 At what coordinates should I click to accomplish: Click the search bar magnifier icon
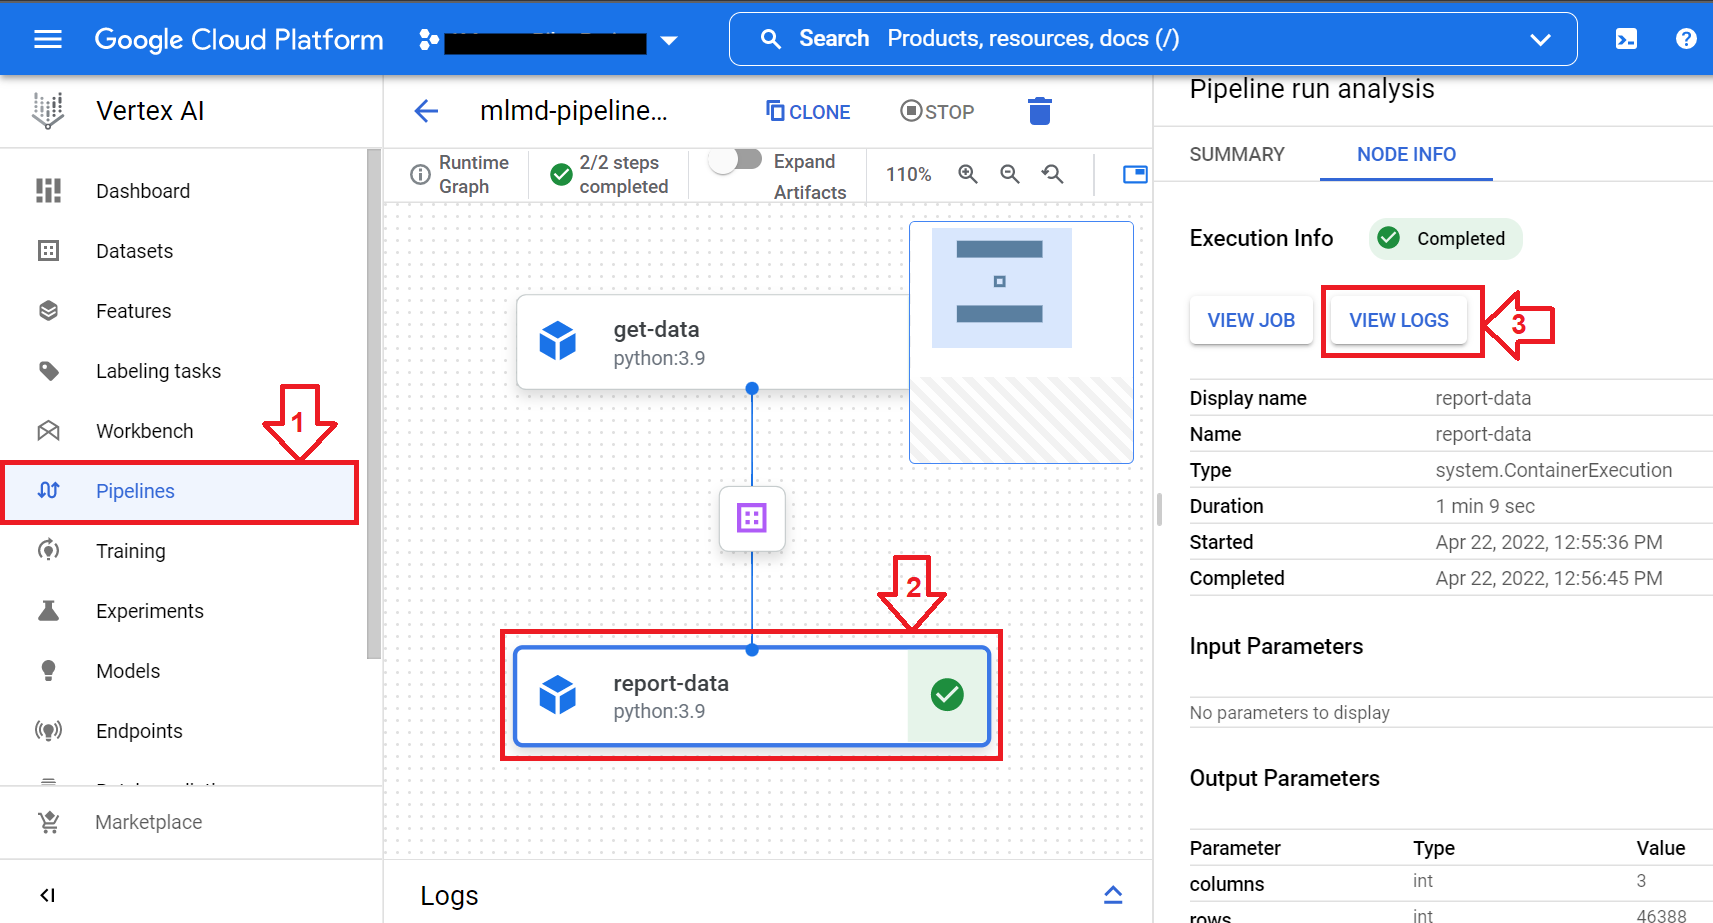pos(771,39)
